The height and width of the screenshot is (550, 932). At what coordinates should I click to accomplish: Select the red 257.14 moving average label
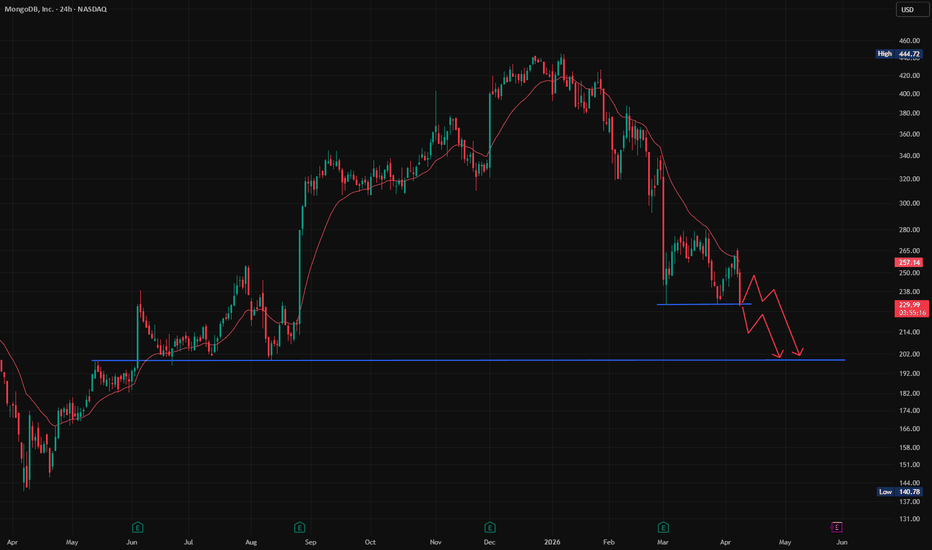(909, 262)
